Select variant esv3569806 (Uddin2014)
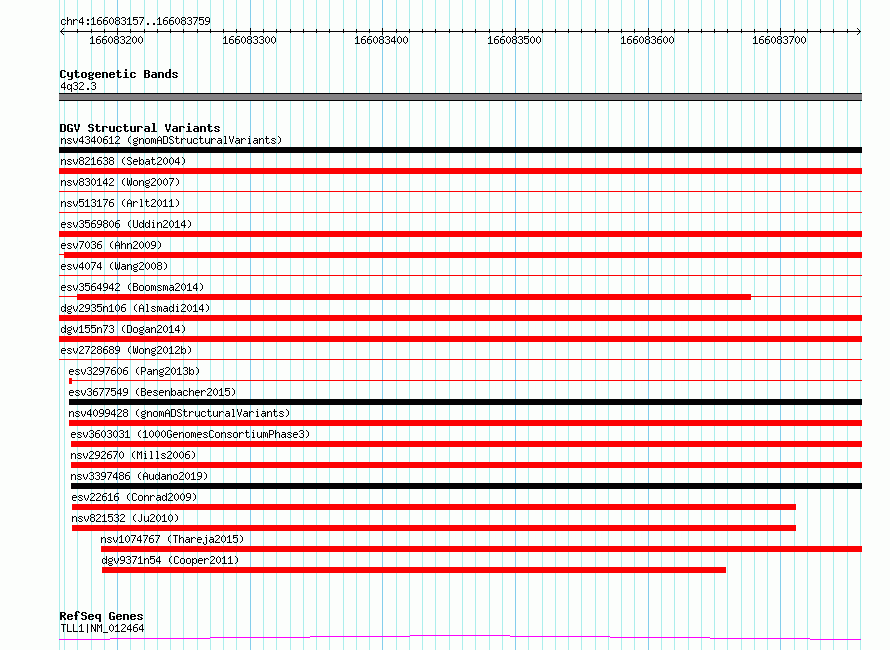The height and width of the screenshot is (650, 890). coord(126,224)
